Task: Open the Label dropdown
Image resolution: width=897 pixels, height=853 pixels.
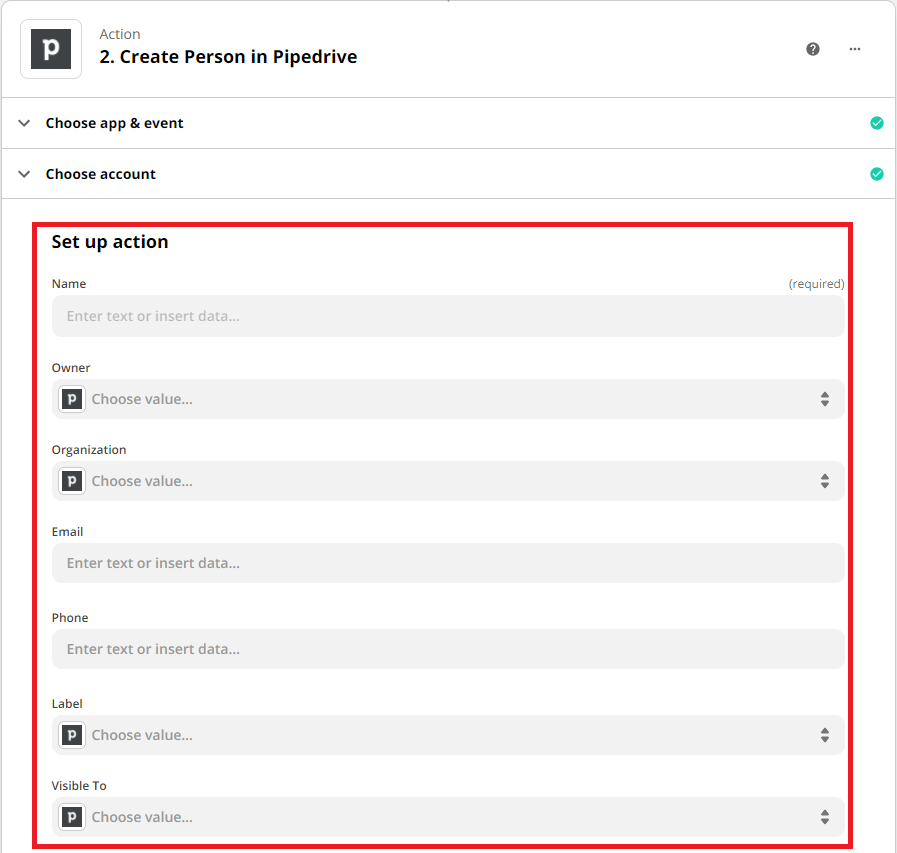Action: coord(448,735)
